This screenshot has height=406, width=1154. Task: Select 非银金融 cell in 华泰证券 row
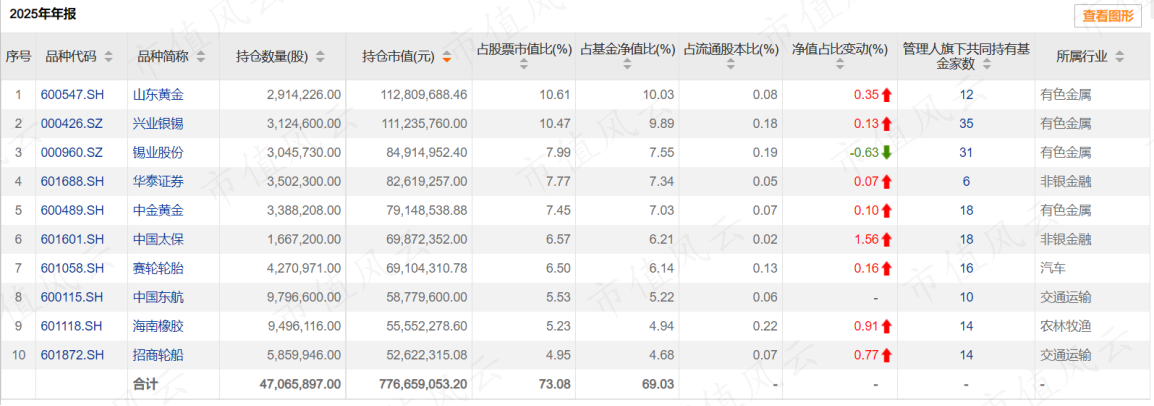click(1066, 182)
